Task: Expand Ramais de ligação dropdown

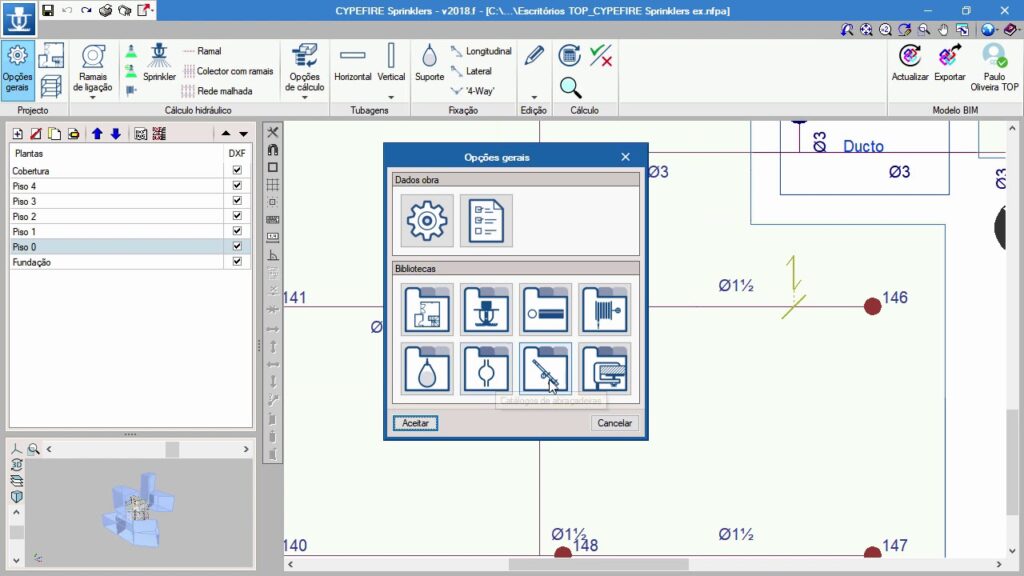Action: 93,97
